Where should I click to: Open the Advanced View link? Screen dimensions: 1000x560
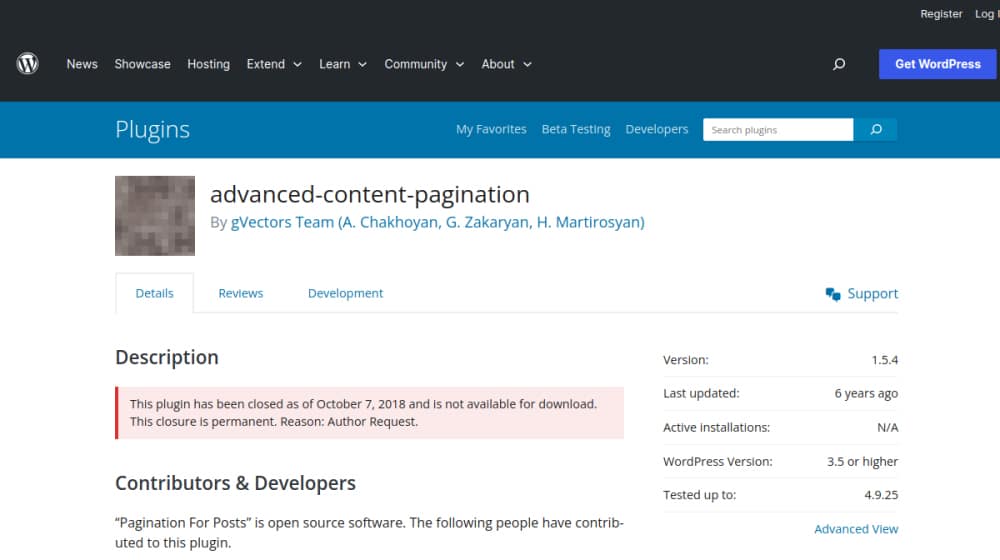pyautogui.click(x=856, y=529)
